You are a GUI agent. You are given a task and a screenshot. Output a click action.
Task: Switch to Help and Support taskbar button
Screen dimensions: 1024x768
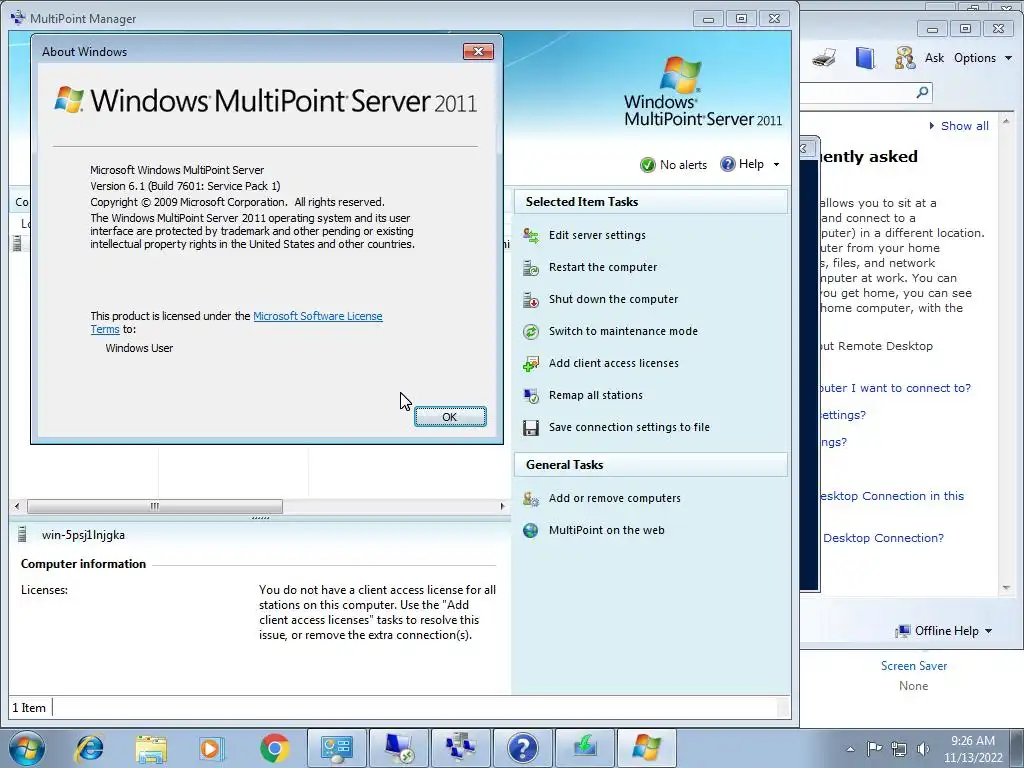click(522, 748)
